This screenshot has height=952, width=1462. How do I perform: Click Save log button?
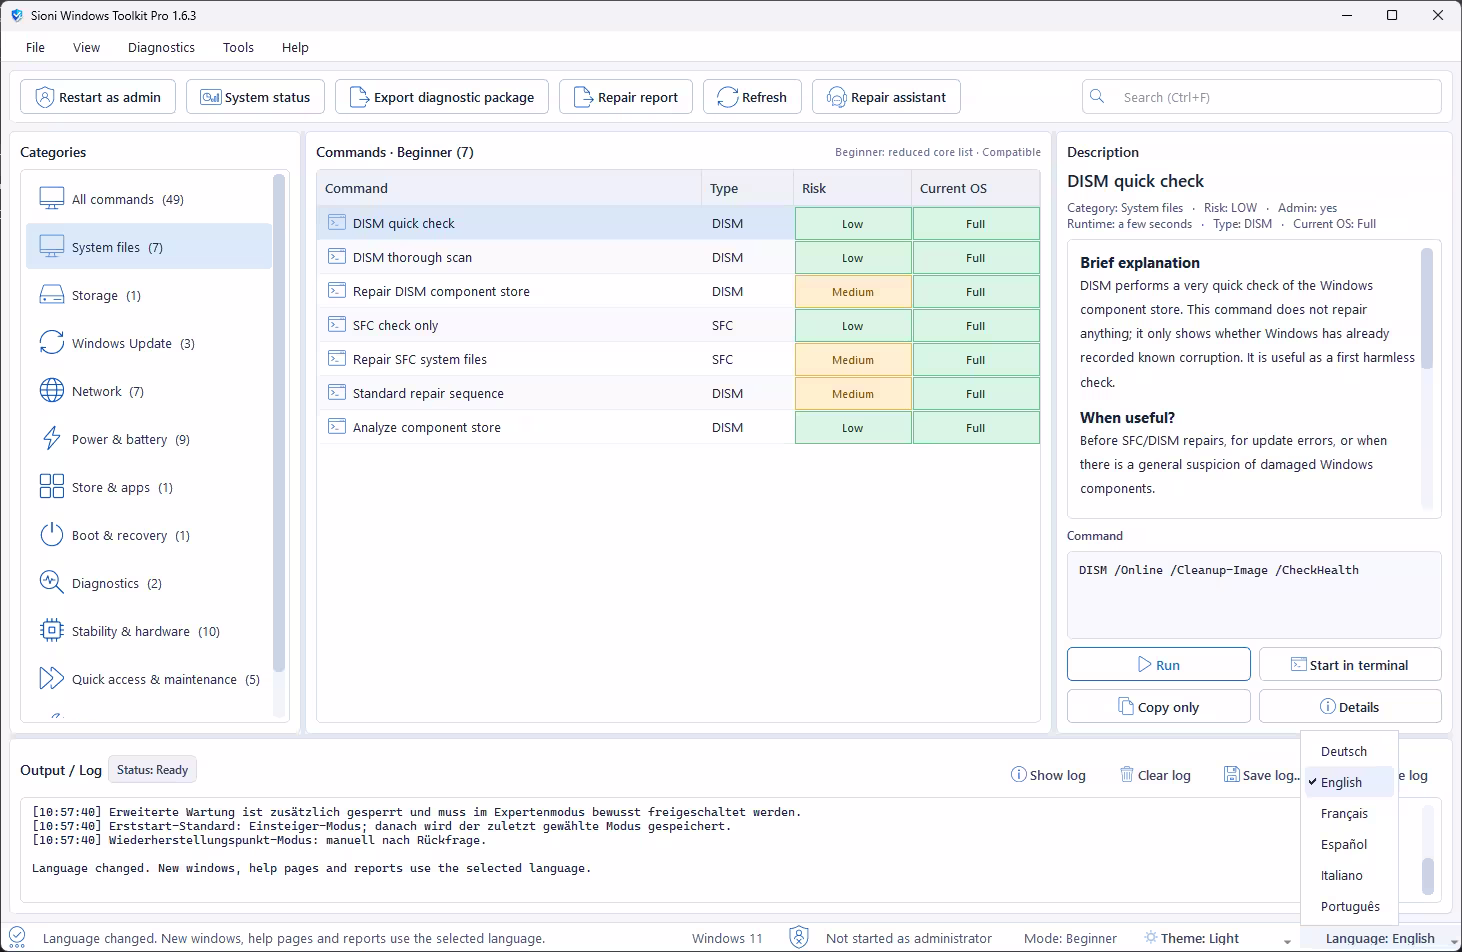[x=1261, y=775]
